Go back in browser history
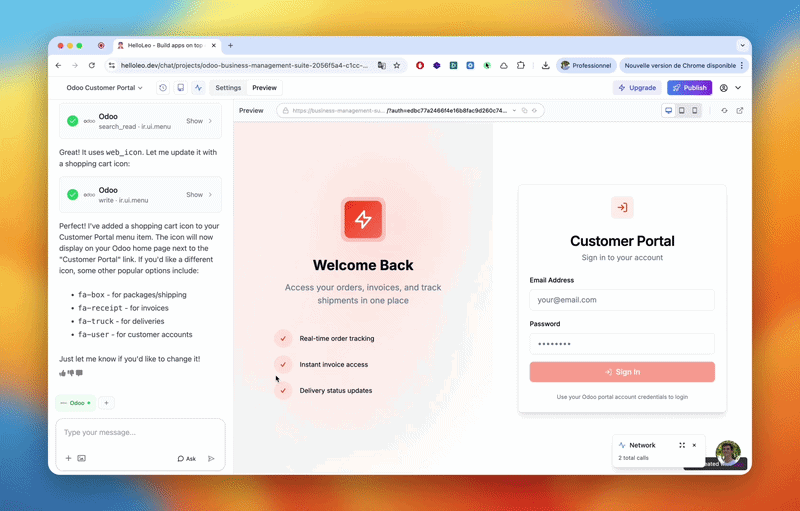This screenshot has width=800, height=511. pos(58,65)
